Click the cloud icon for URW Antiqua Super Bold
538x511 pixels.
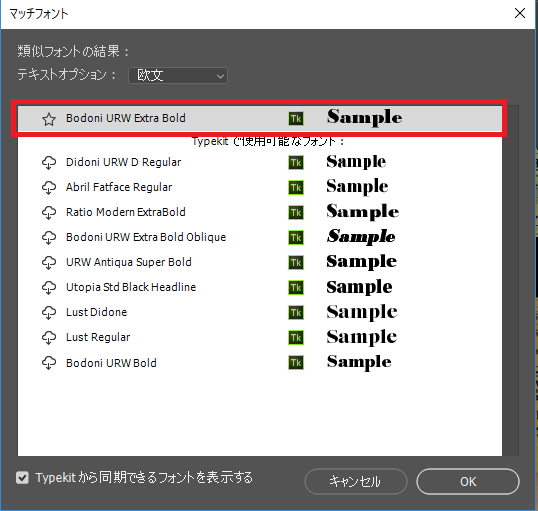[49, 263]
